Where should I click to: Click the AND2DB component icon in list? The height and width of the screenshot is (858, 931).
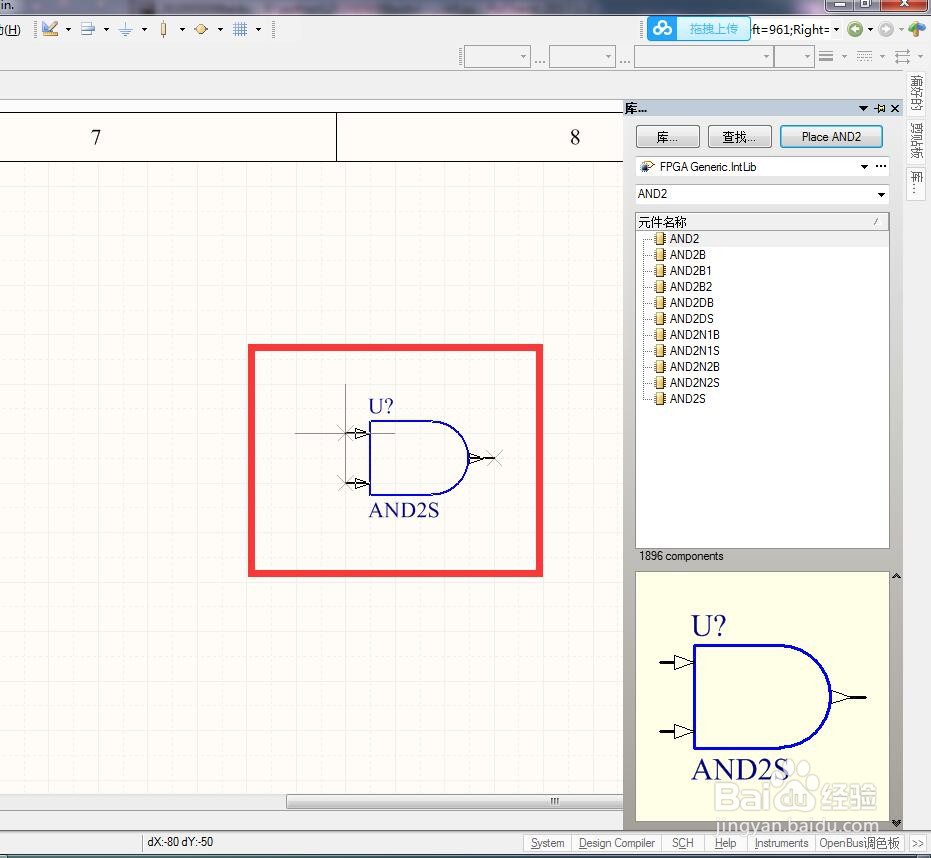tap(660, 302)
